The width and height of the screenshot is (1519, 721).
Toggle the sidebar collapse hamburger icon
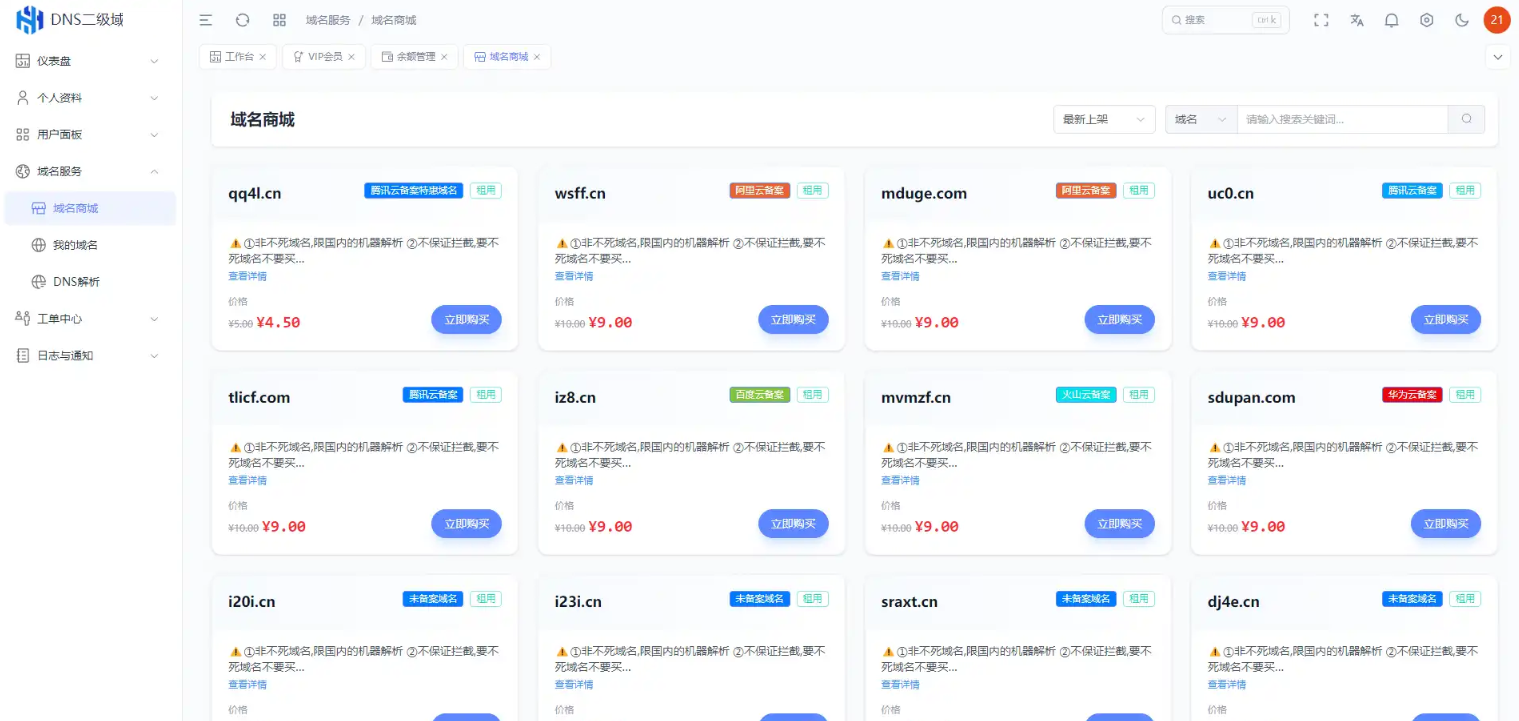(205, 19)
